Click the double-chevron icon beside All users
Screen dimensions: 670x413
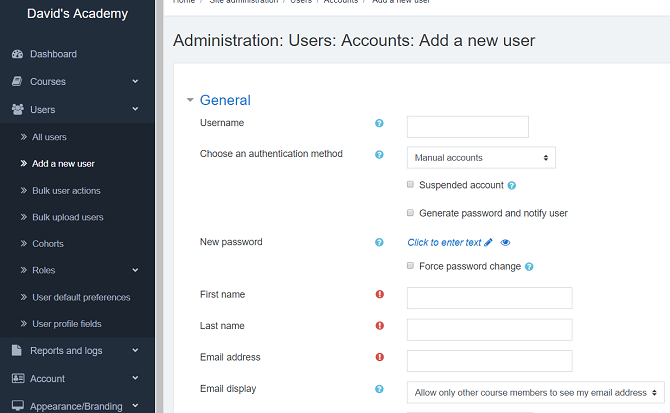[x=24, y=137]
